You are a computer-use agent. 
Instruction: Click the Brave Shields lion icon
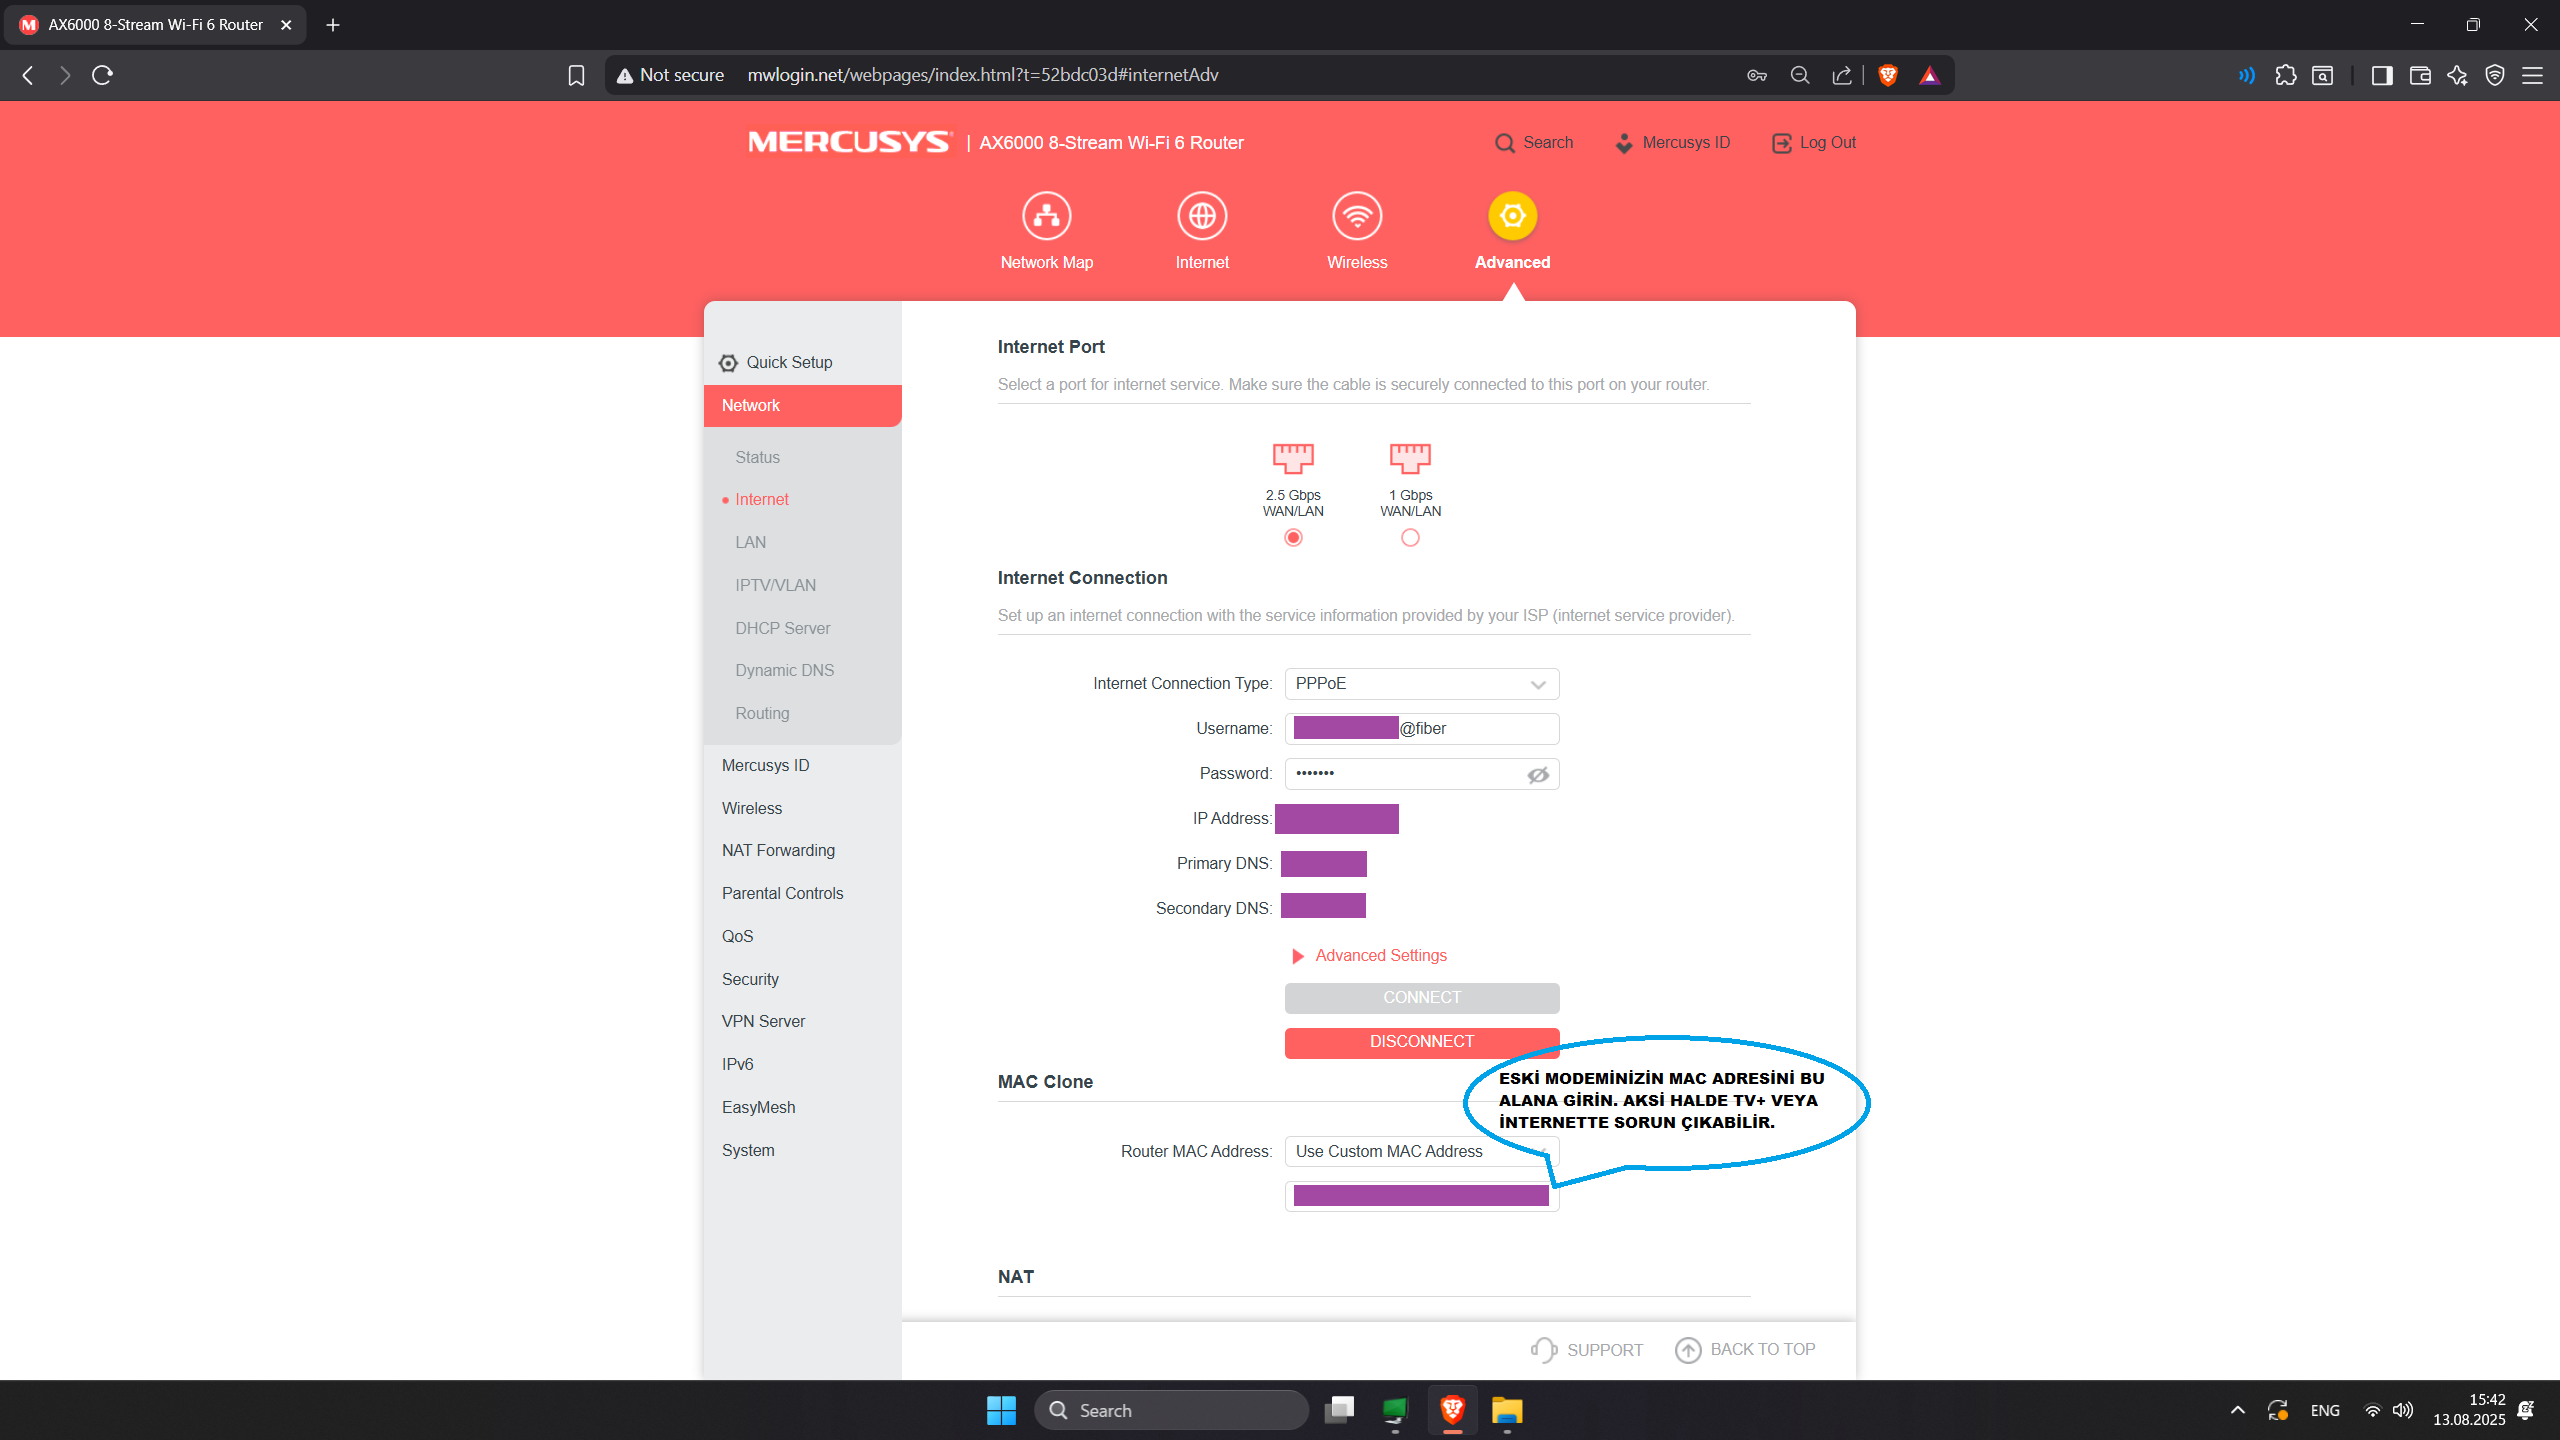(1888, 75)
